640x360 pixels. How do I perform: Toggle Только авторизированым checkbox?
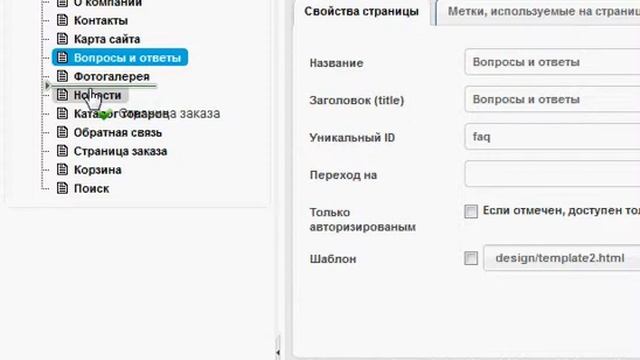click(471, 211)
